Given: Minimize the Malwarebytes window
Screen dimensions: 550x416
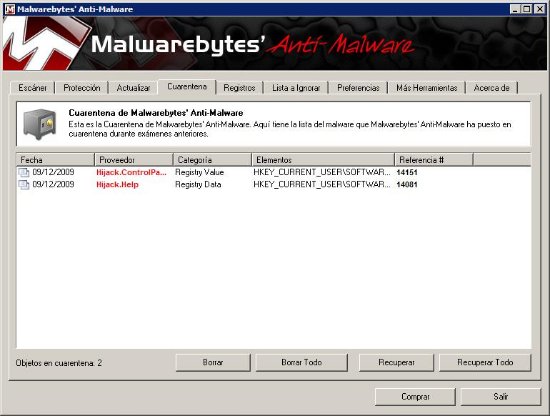Looking at the screenshot, I should pos(515,9).
